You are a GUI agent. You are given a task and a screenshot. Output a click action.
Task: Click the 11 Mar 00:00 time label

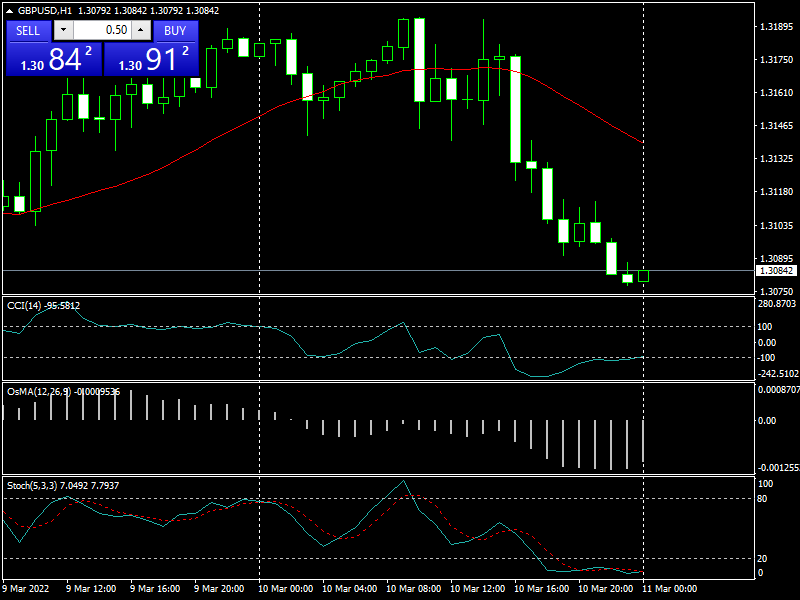[669, 588]
